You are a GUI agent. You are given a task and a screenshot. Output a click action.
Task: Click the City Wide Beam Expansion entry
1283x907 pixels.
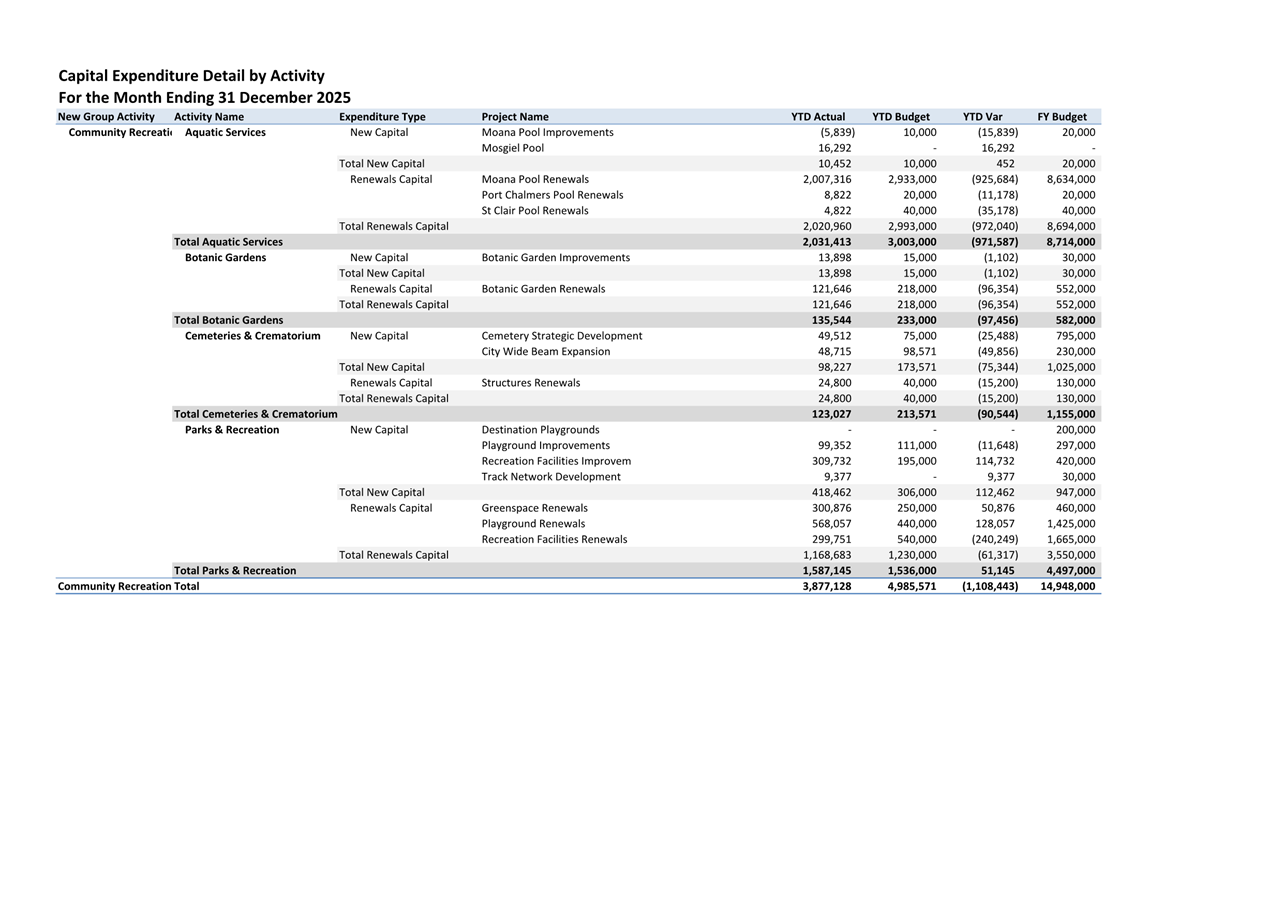pyautogui.click(x=545, y=352)
